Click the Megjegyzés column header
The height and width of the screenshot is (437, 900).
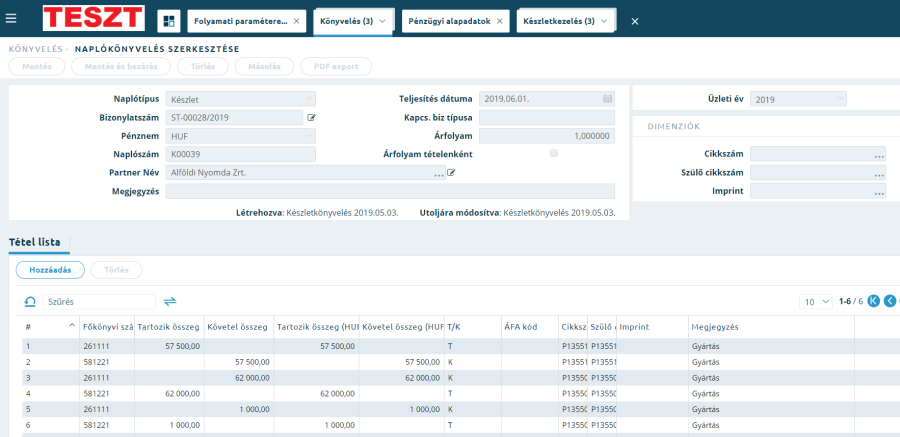[771, 327]
